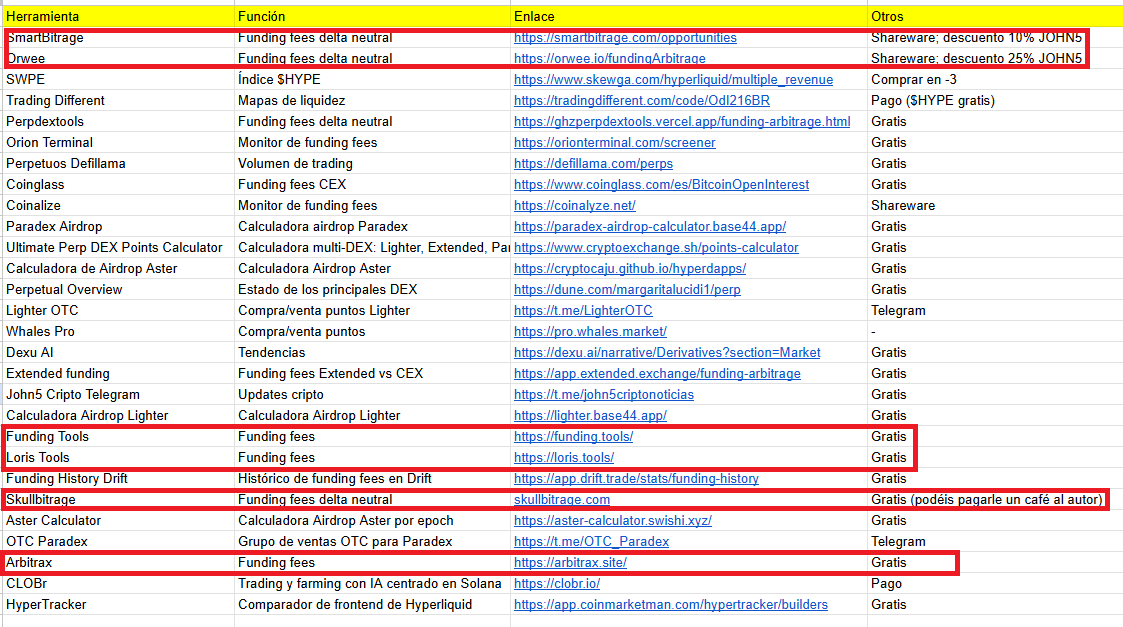The width and height of the screenshot is (1123, 627).
Task: Select the Whales Pro cell
Action: click(x=118, y=332)
